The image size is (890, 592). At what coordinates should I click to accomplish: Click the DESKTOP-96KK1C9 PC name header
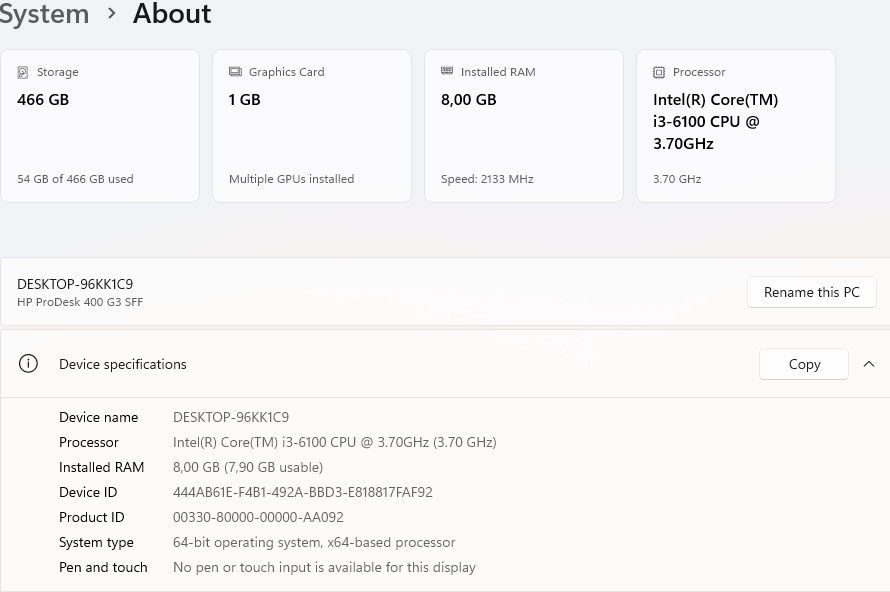tap(75, 284)
